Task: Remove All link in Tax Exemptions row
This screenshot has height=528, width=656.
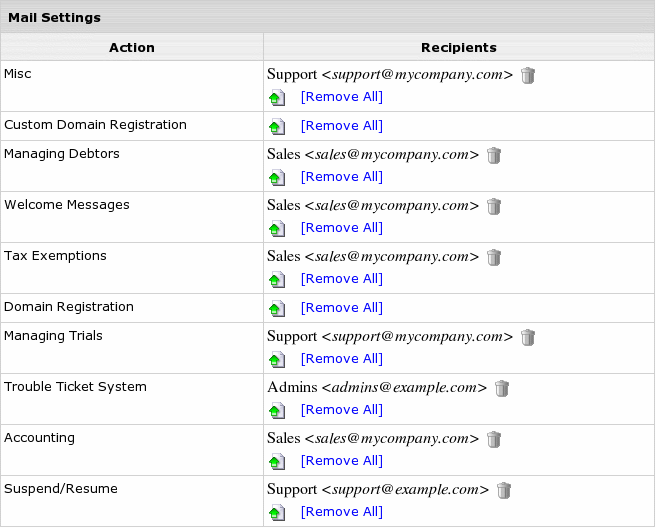Action: click(341, 279)
